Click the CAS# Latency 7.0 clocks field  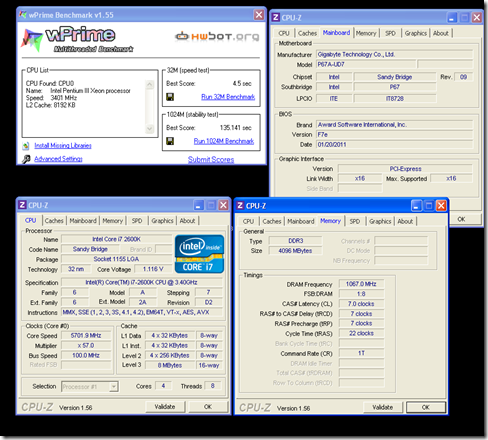click(361, 304)
